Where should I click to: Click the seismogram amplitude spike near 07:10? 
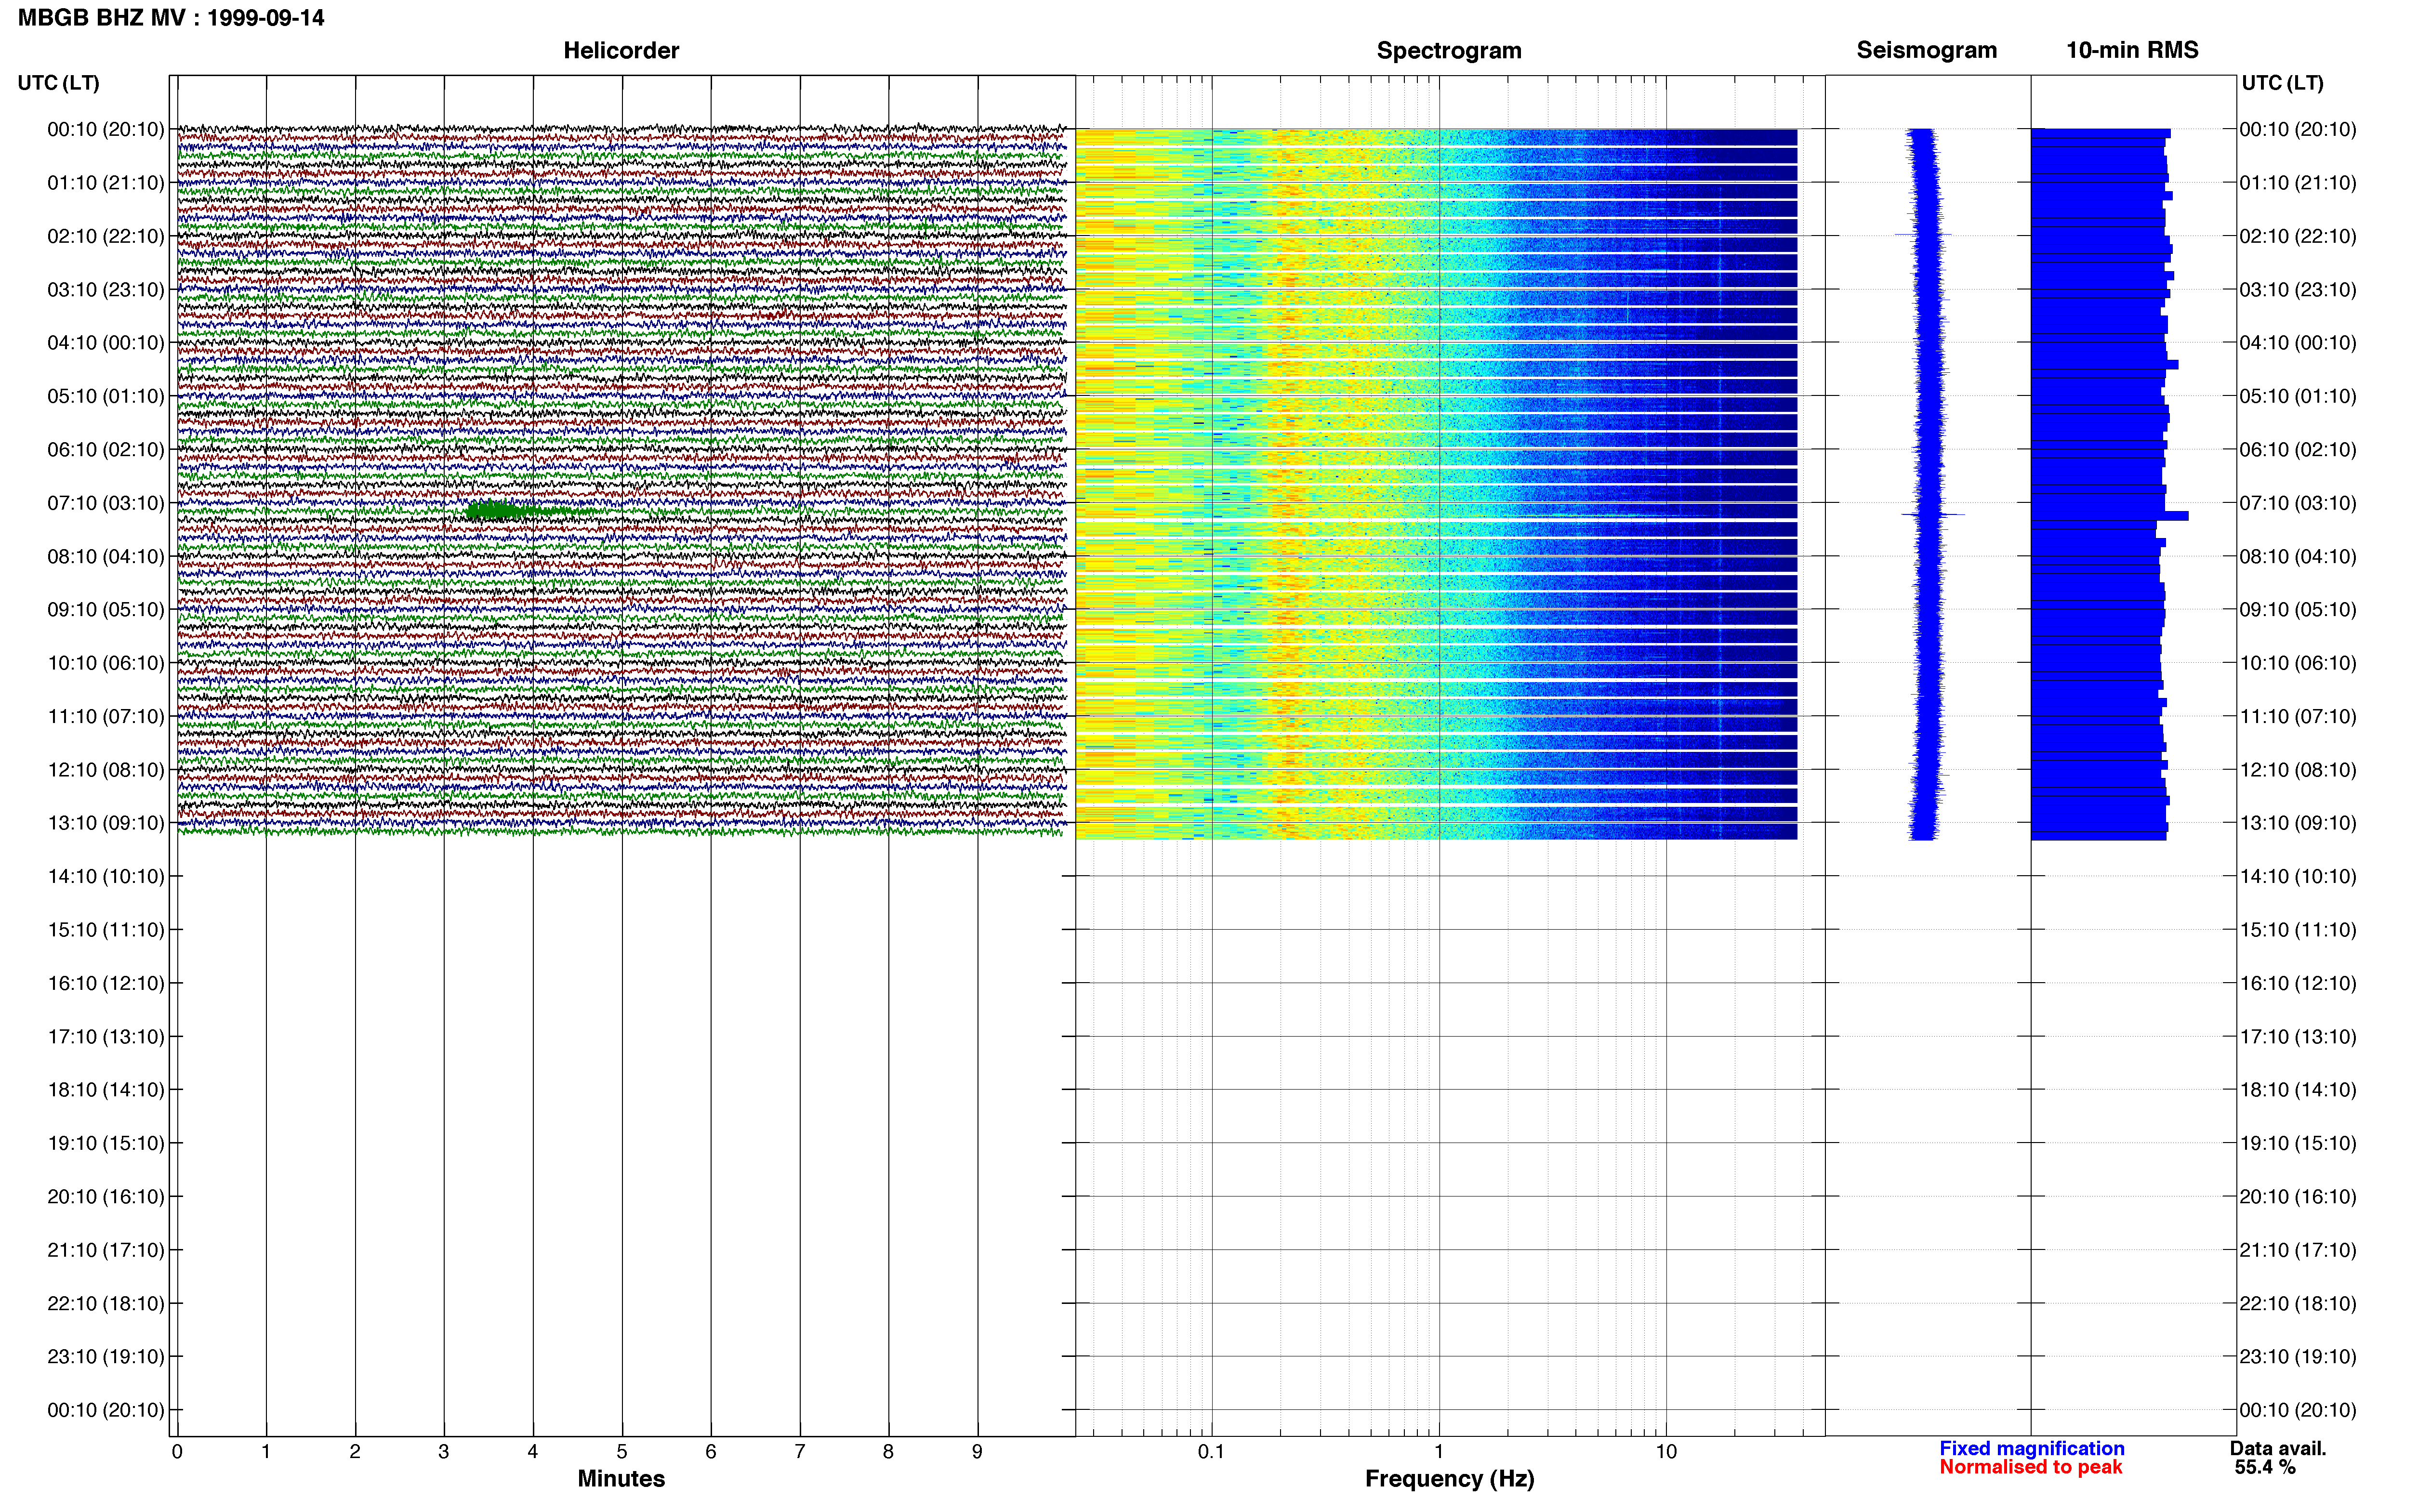point(1932,515)
